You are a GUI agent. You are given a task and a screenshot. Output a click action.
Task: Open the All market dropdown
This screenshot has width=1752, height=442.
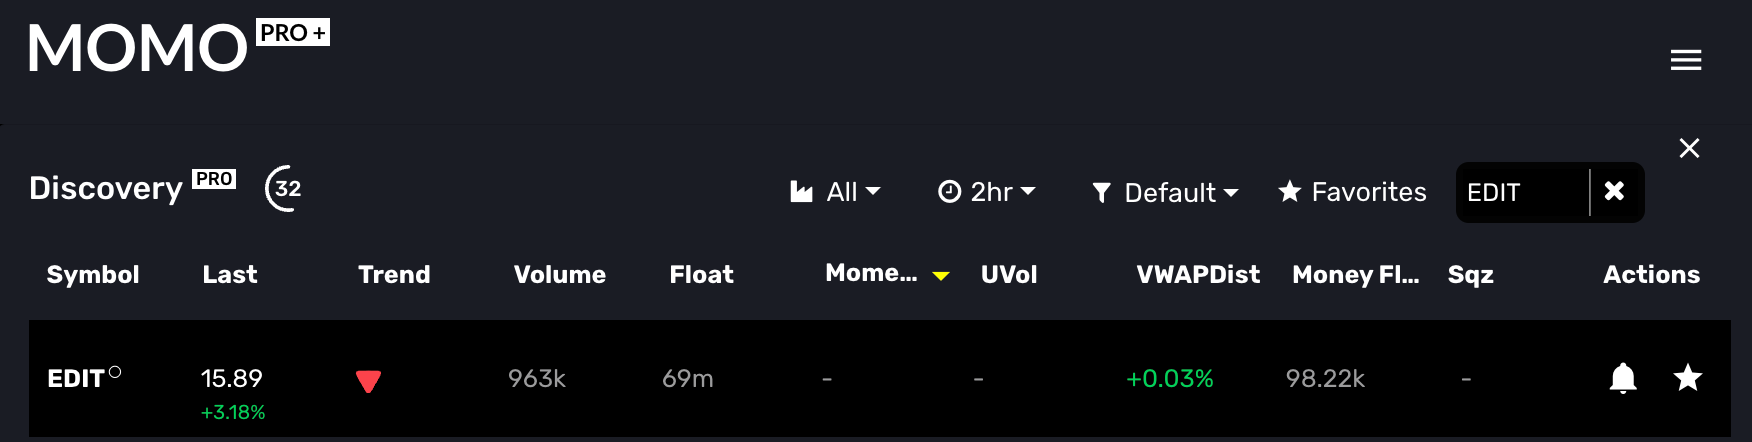[835, 192]
